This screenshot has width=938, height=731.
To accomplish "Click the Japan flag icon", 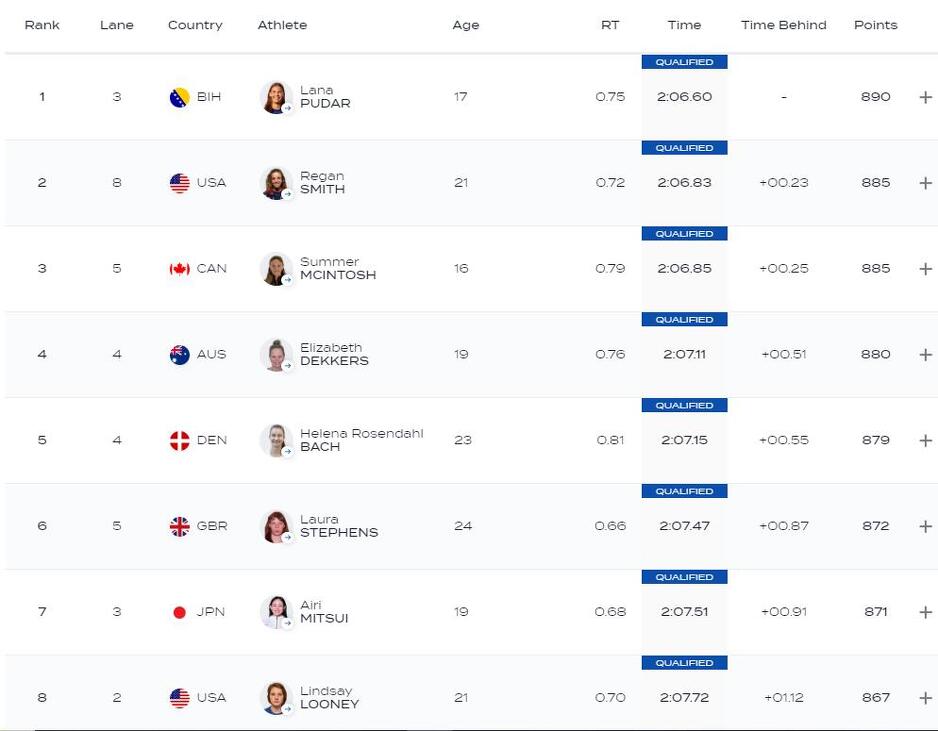I will click(180, 612).
